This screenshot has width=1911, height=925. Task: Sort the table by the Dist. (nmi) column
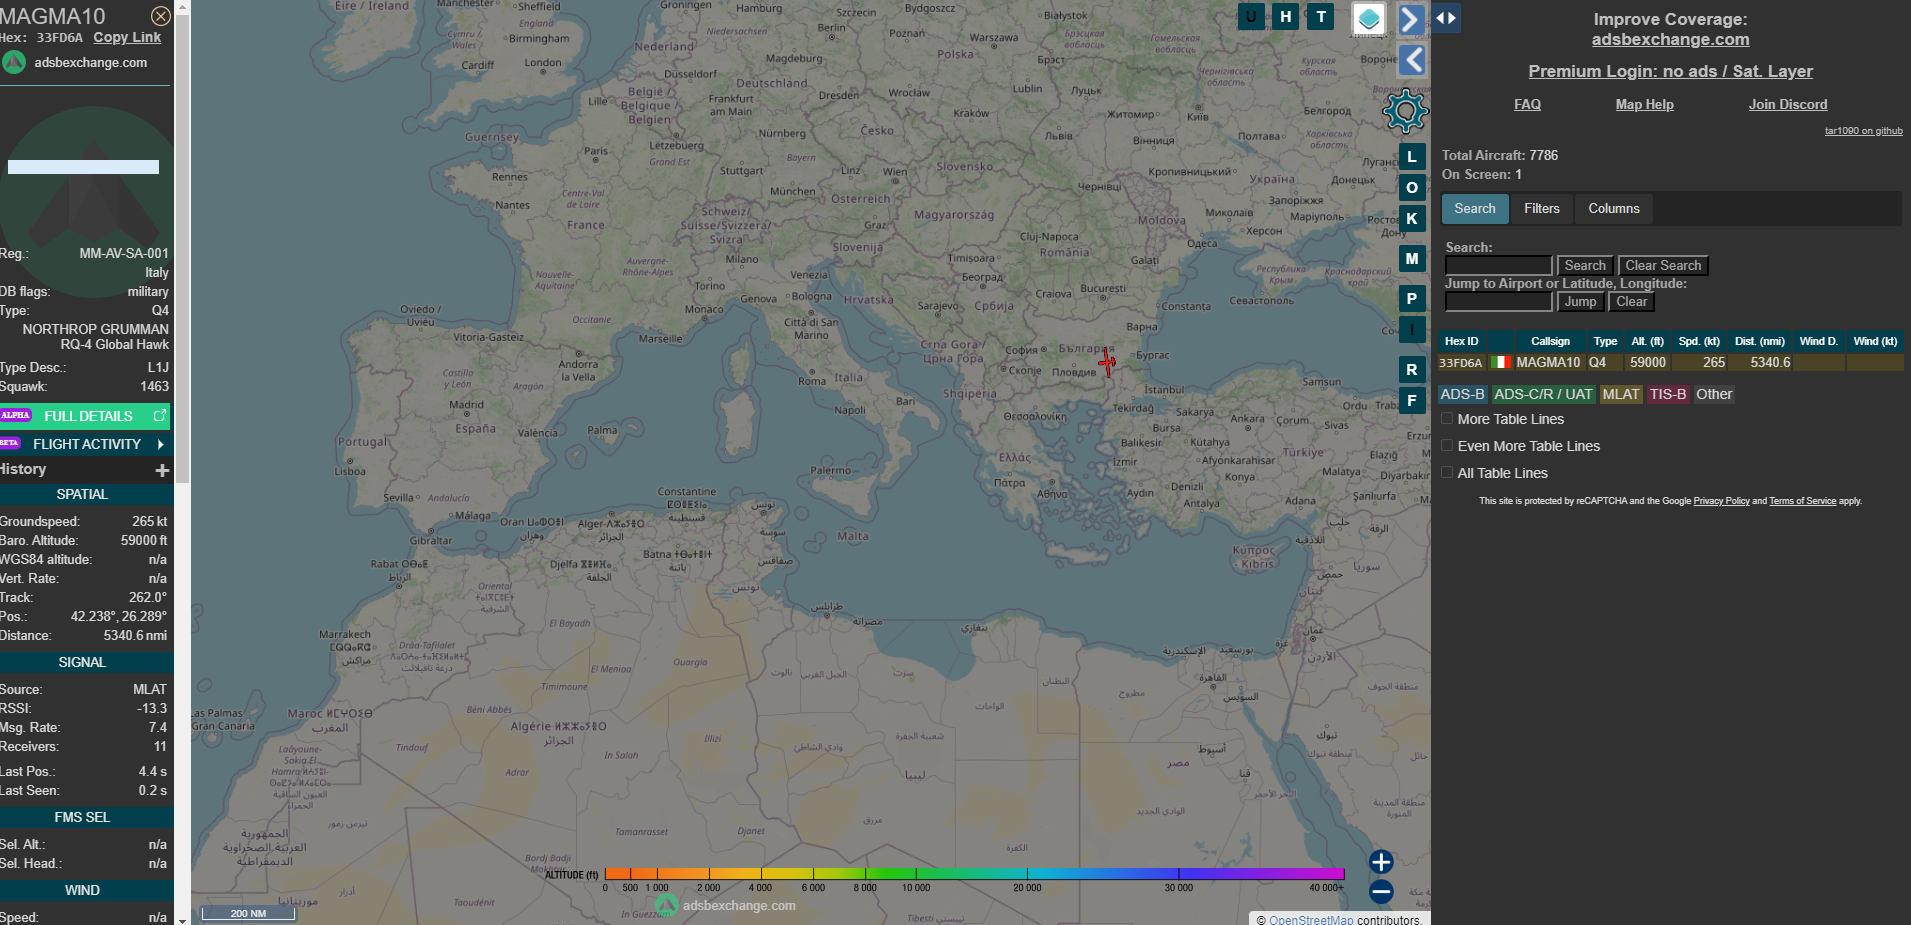(1759, 341)
